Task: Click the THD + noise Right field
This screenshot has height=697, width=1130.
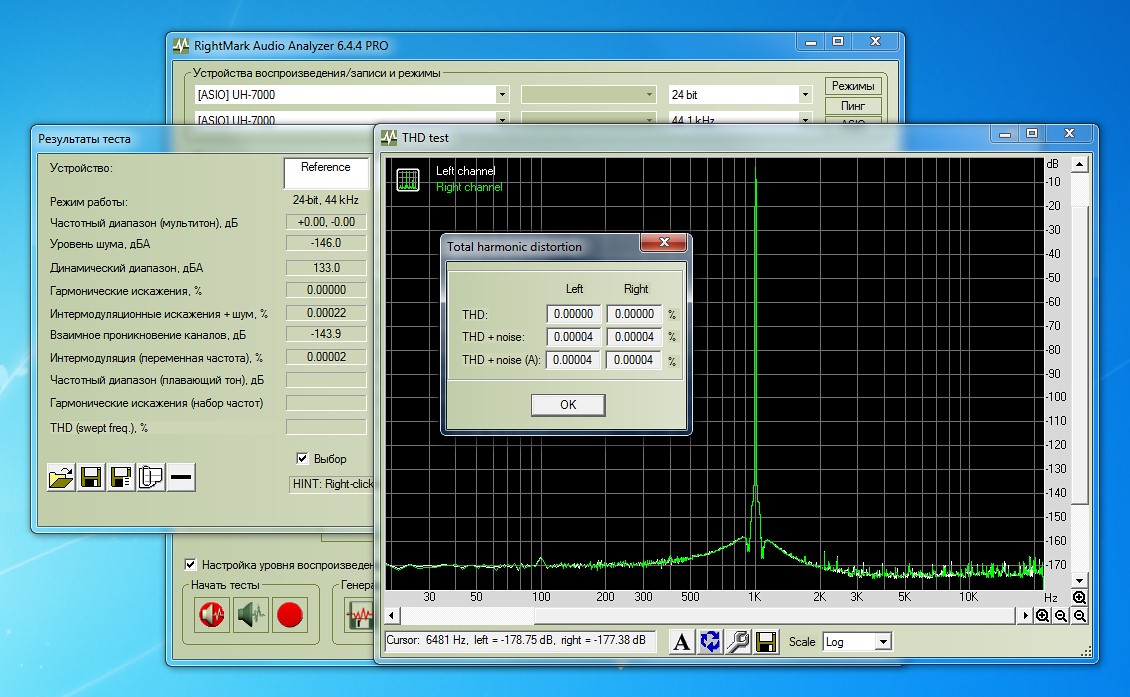Action: point(634,337)
